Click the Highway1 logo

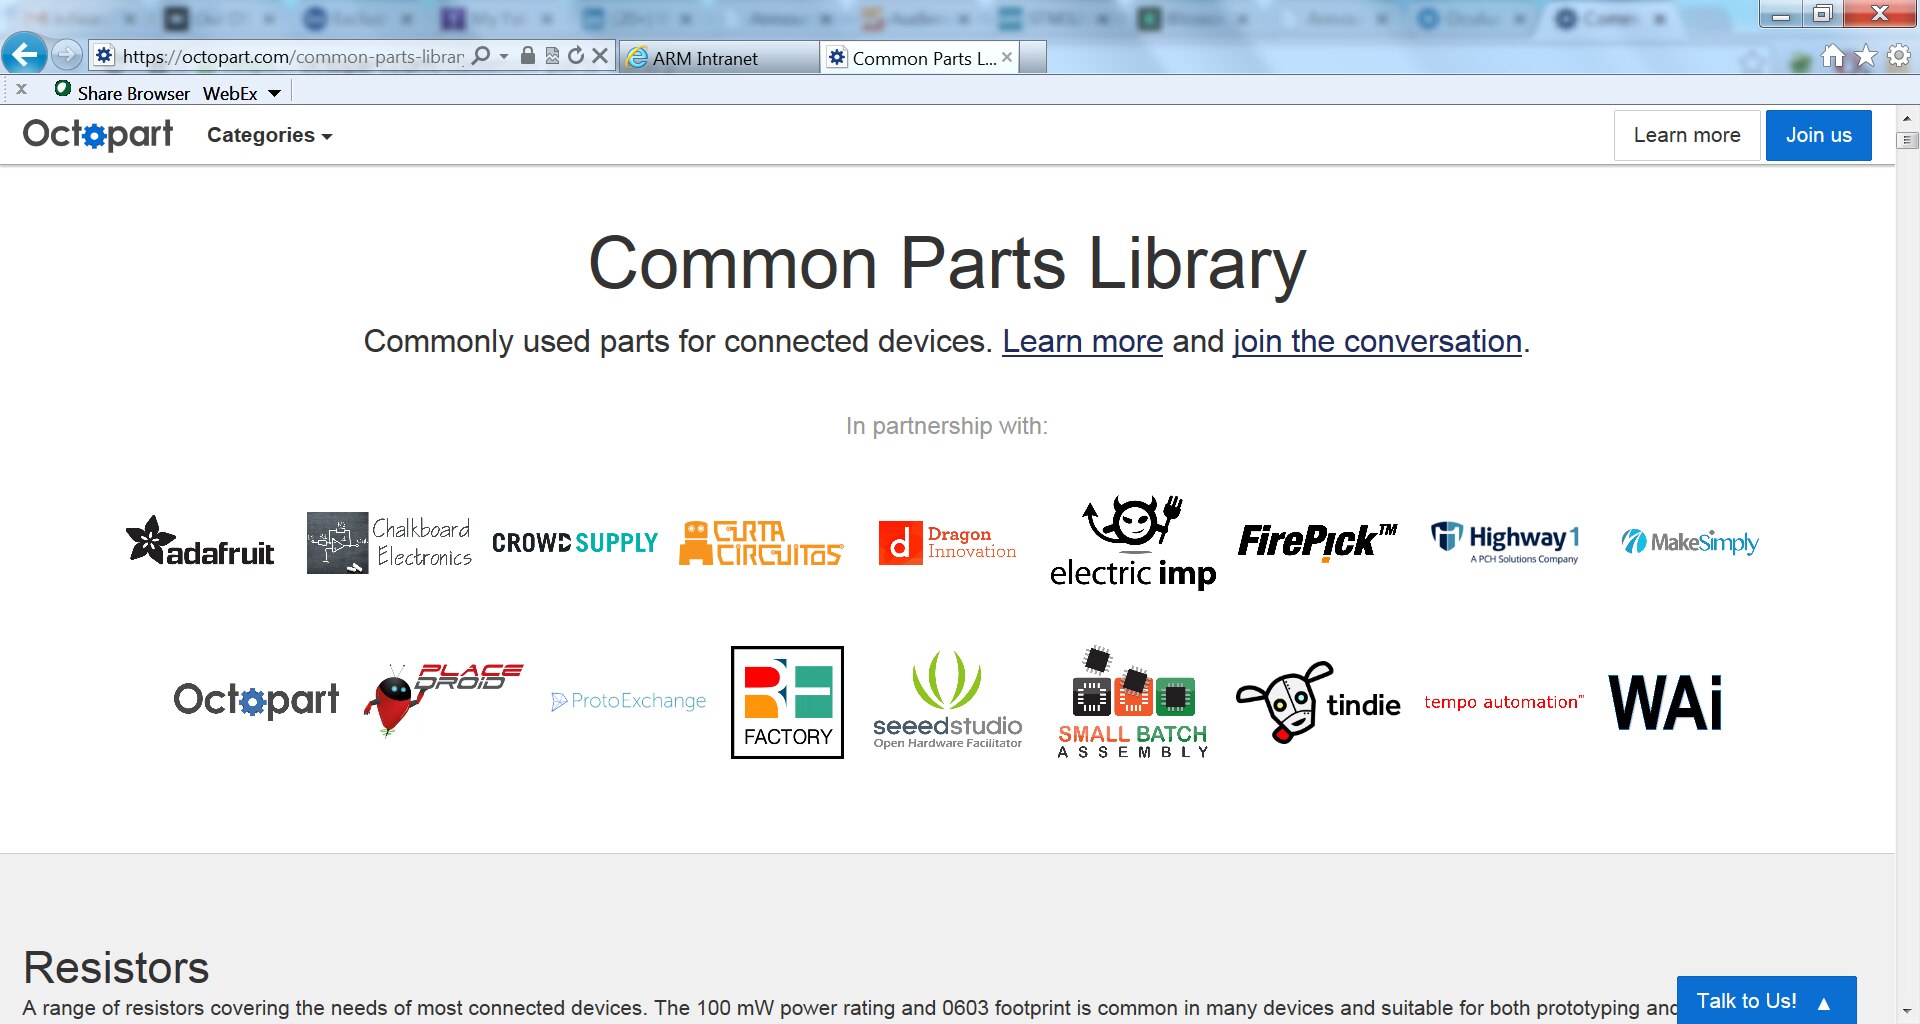[1505, 543]
